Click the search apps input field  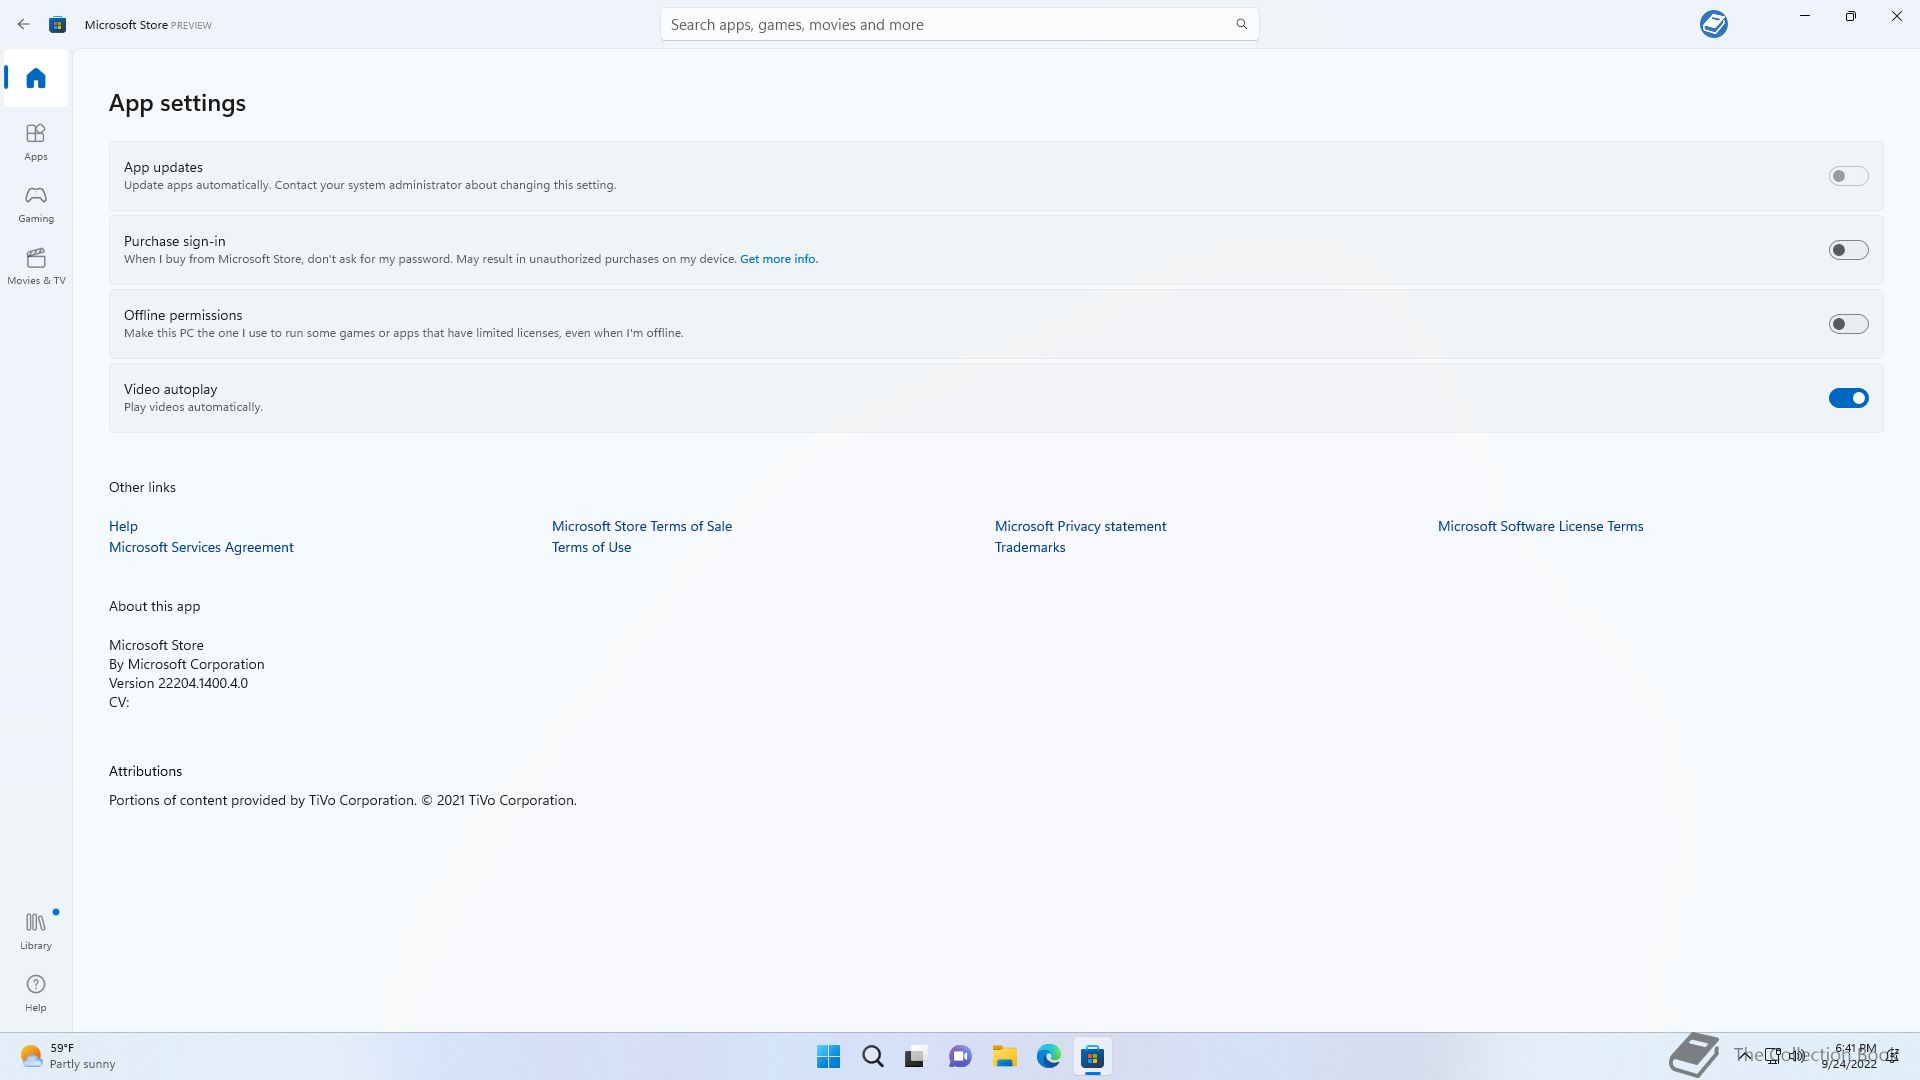click(959, 24)
